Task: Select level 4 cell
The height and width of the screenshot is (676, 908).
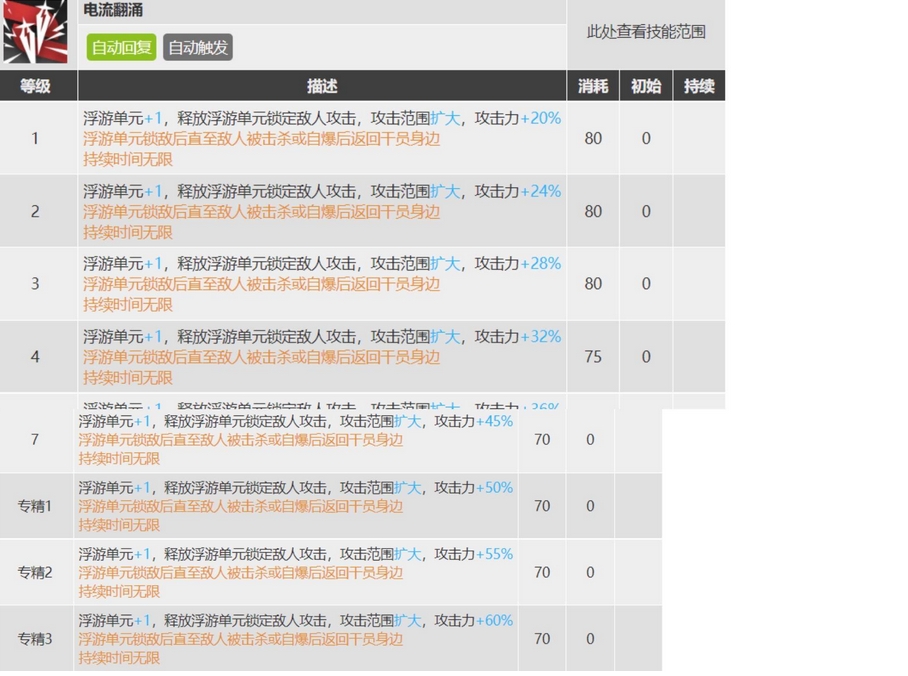Action: tap(35, 357)
